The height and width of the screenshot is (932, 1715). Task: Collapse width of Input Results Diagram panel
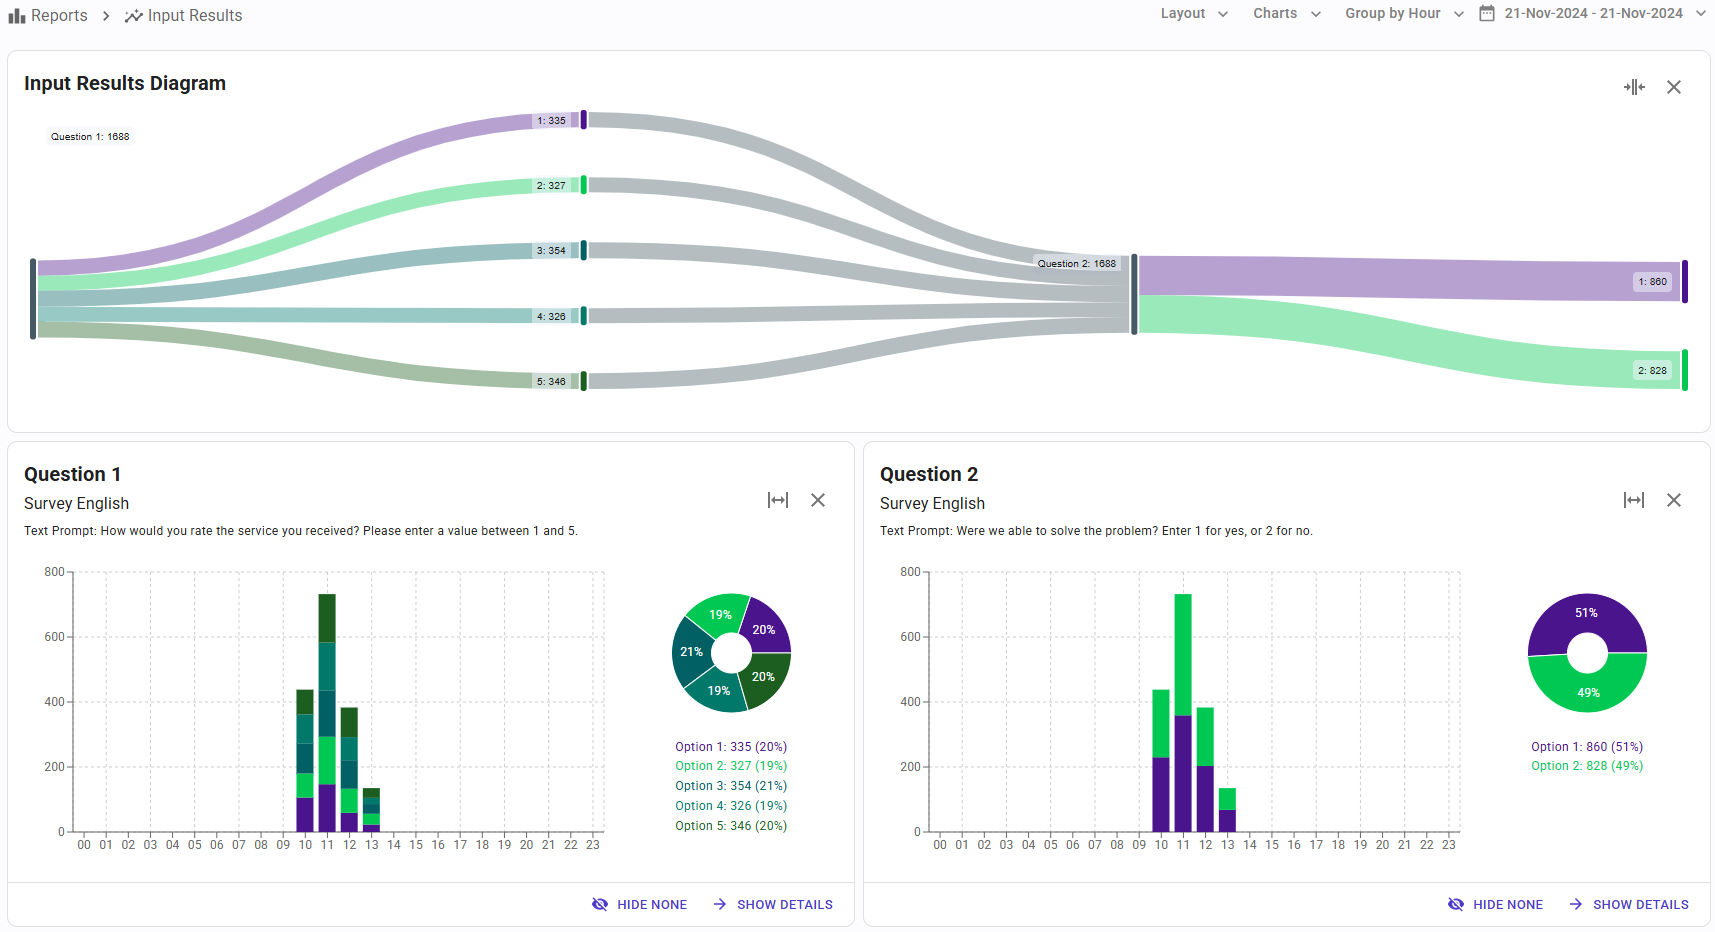1634,87
